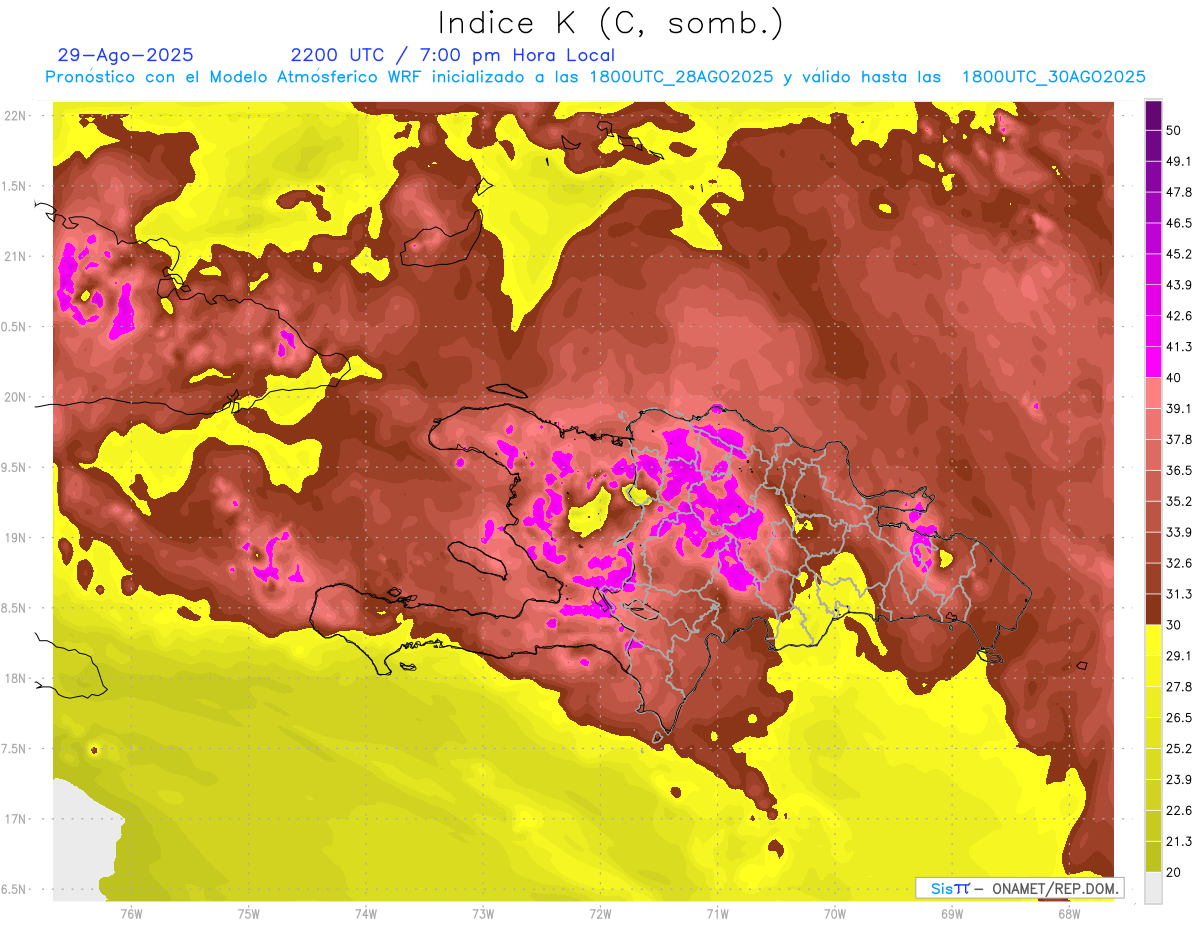Click the colorbar value "33.9"
This screenshot has width=1200, height=927.
[x=1179, y=532]
